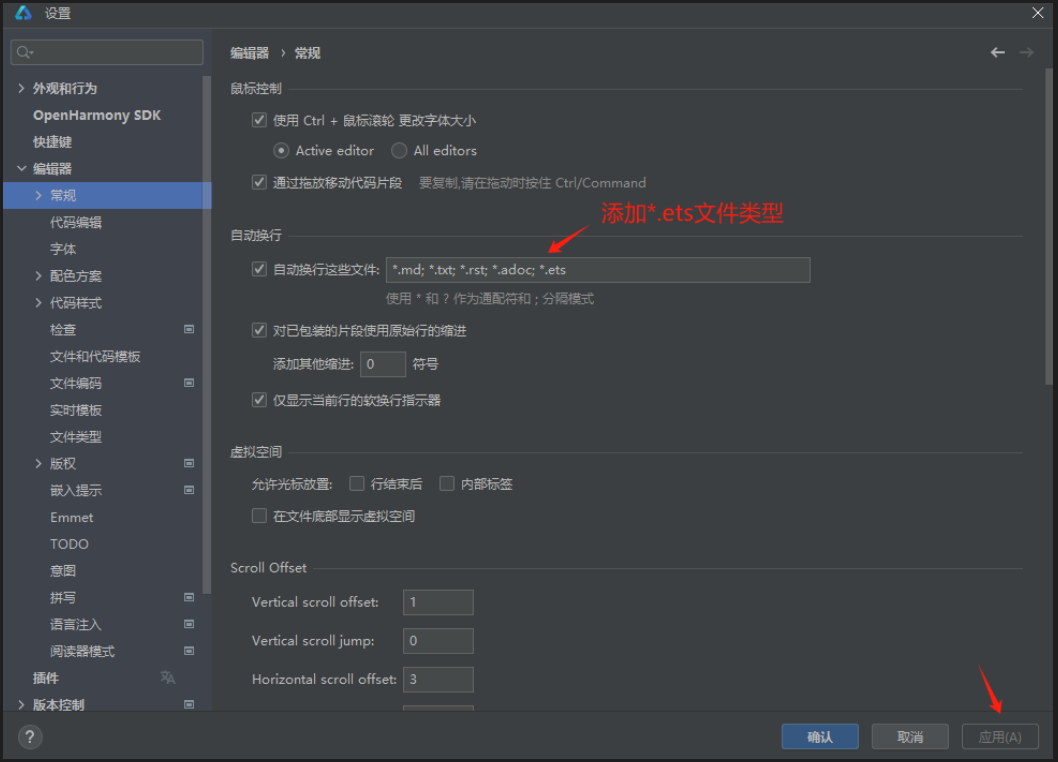
Task: Click the project-level icon beside 语言注入
Action: point(189,624)
